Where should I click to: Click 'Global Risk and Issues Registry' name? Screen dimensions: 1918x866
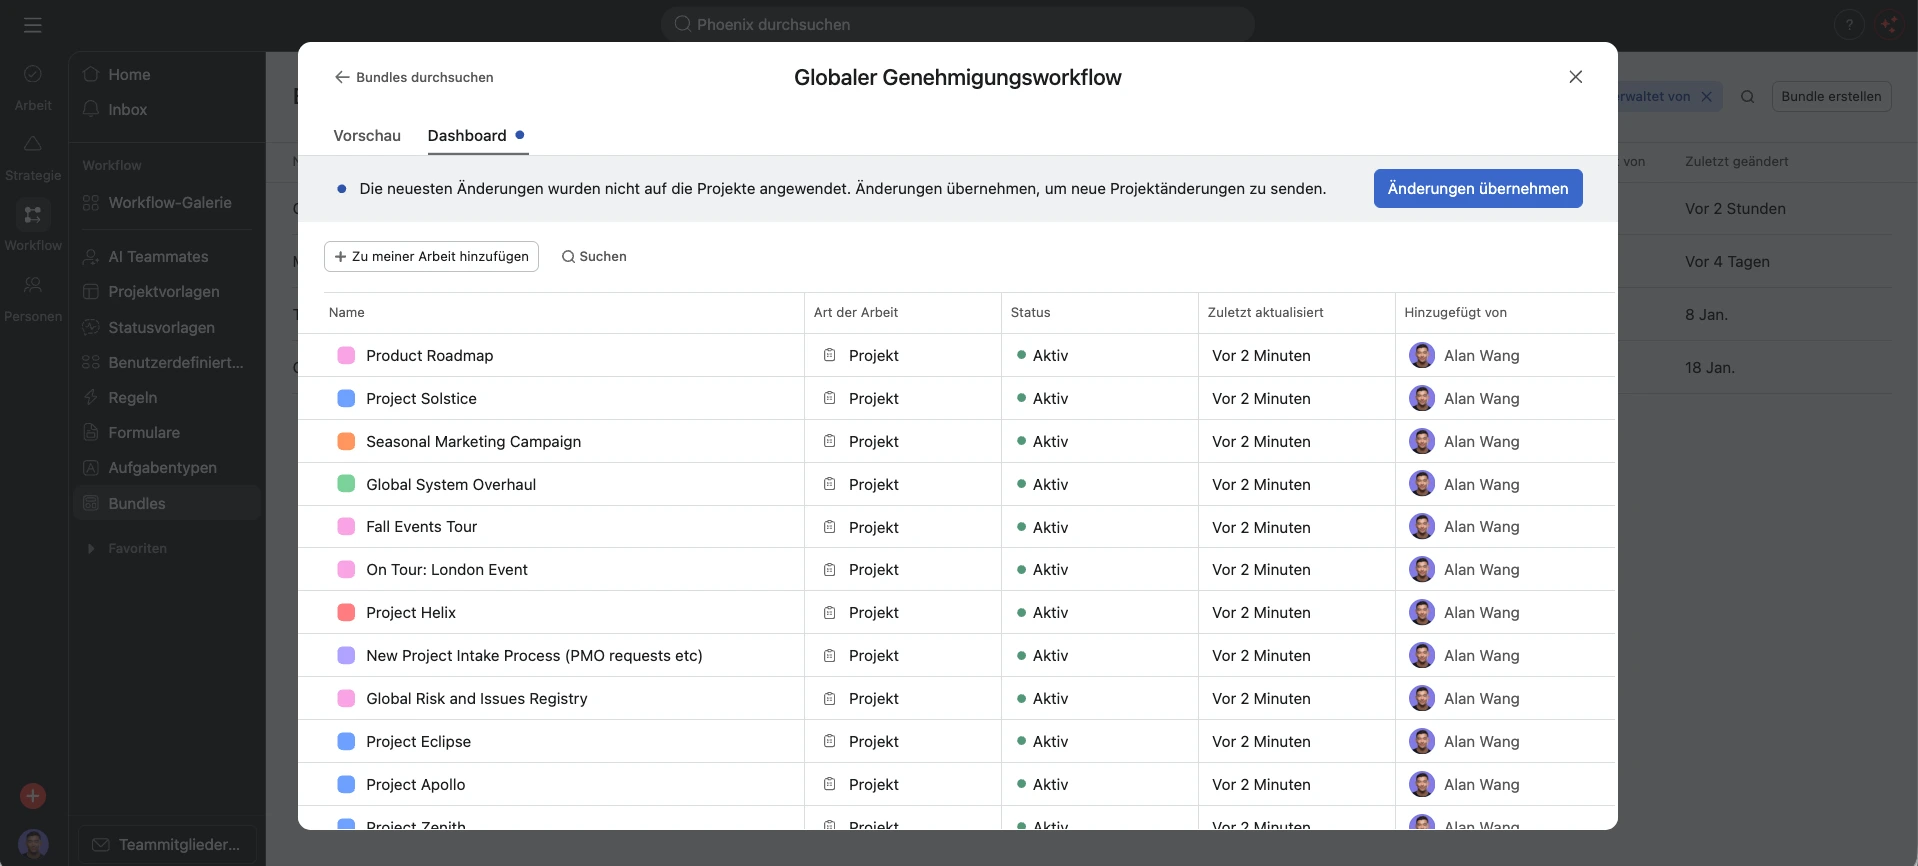[x=477, y=699]
